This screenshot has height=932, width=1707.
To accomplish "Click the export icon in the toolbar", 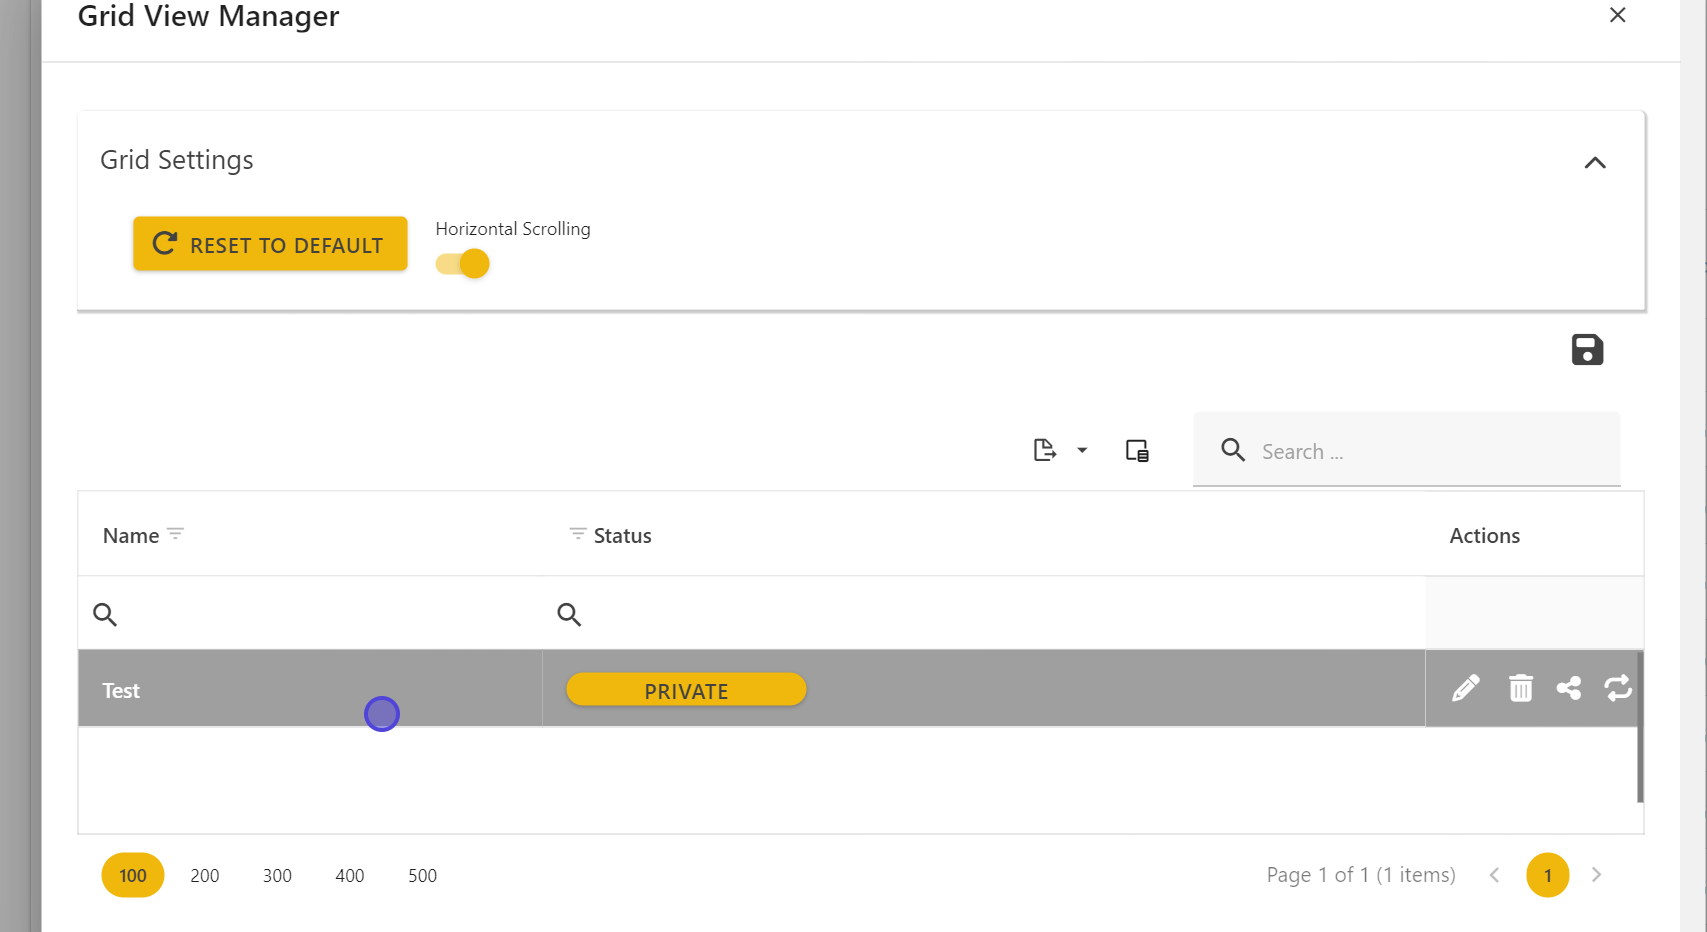I will [1044, 450].
